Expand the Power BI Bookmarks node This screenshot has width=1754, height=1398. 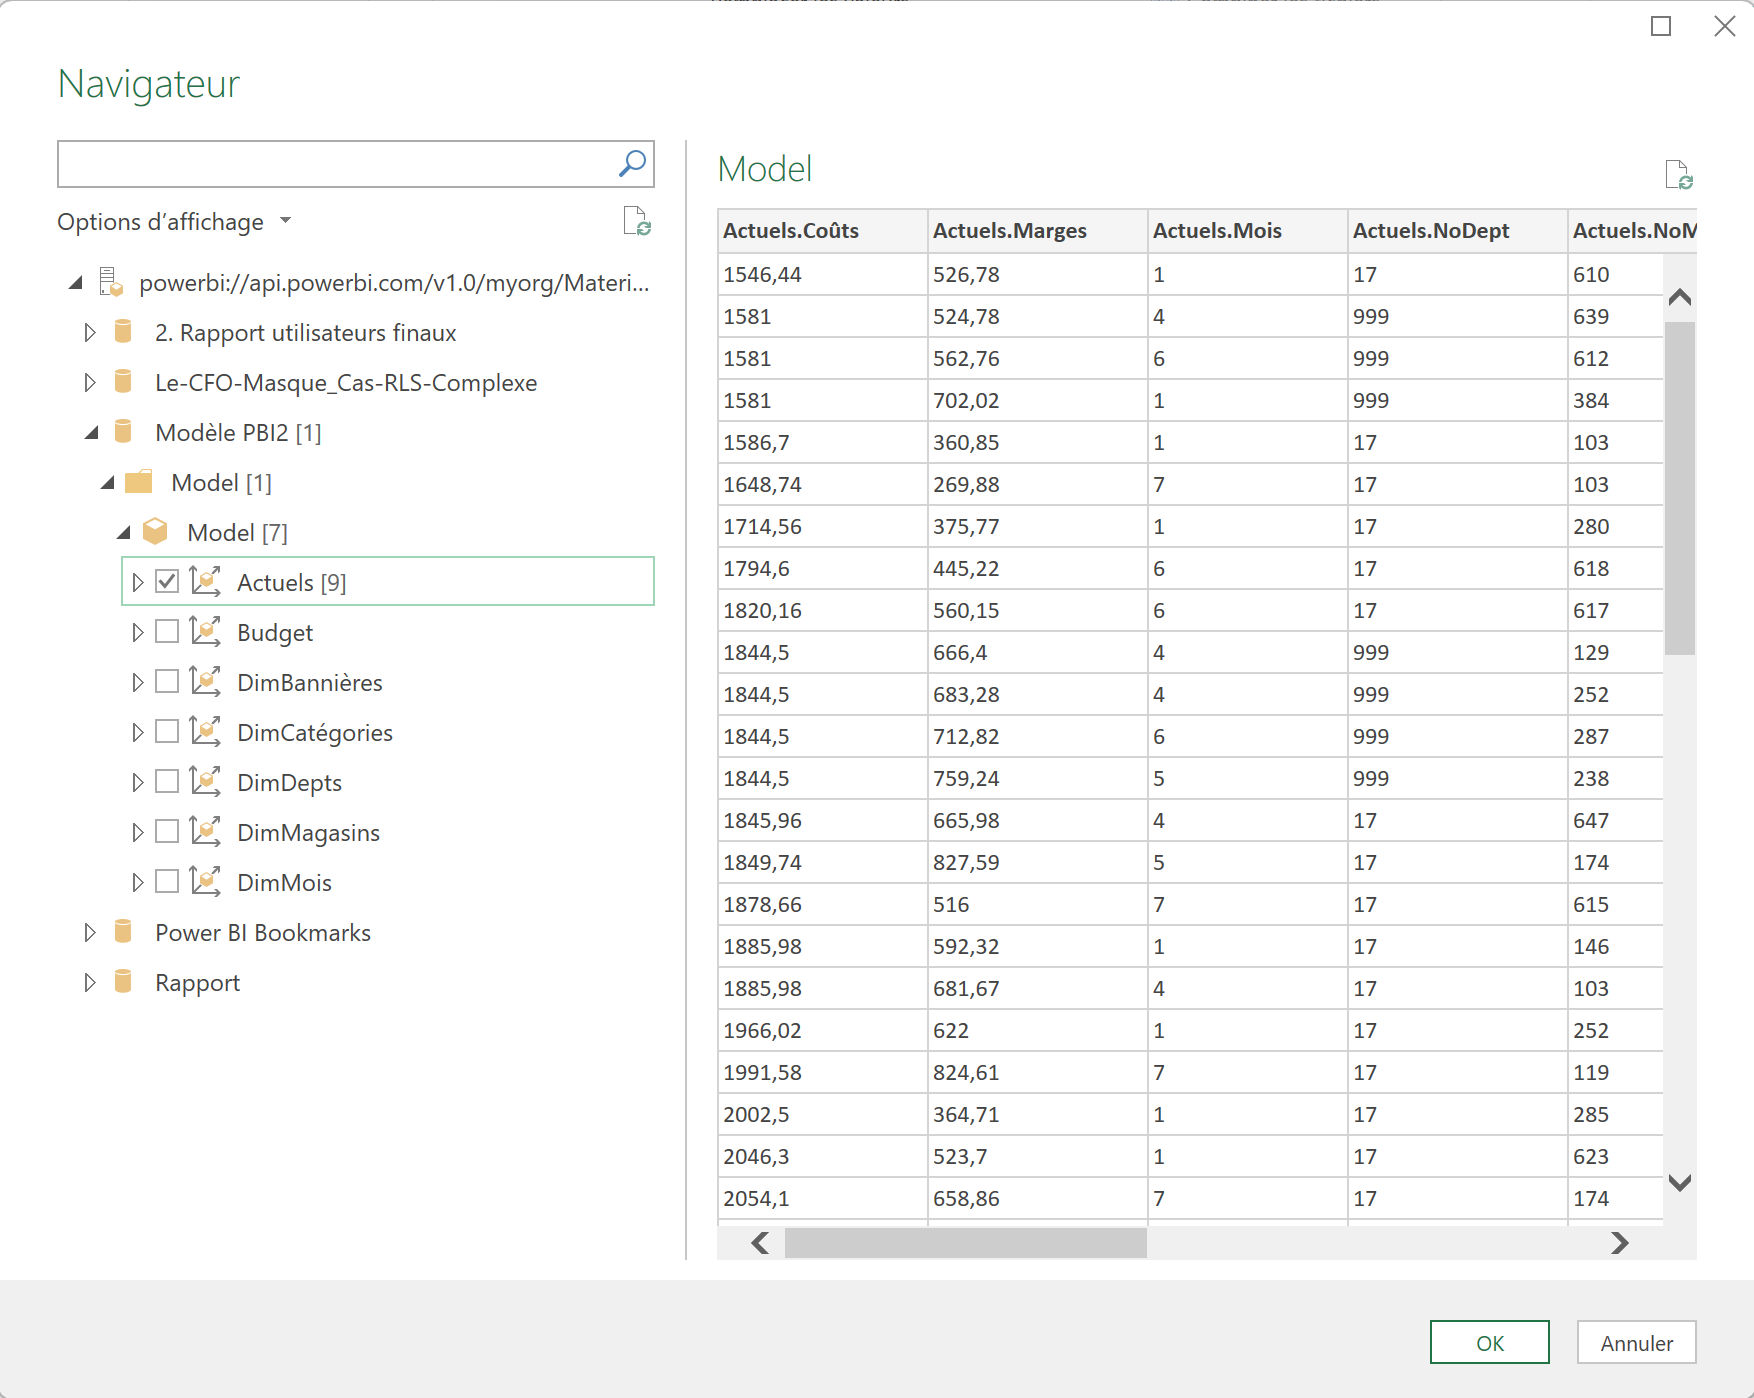point(90,932)
